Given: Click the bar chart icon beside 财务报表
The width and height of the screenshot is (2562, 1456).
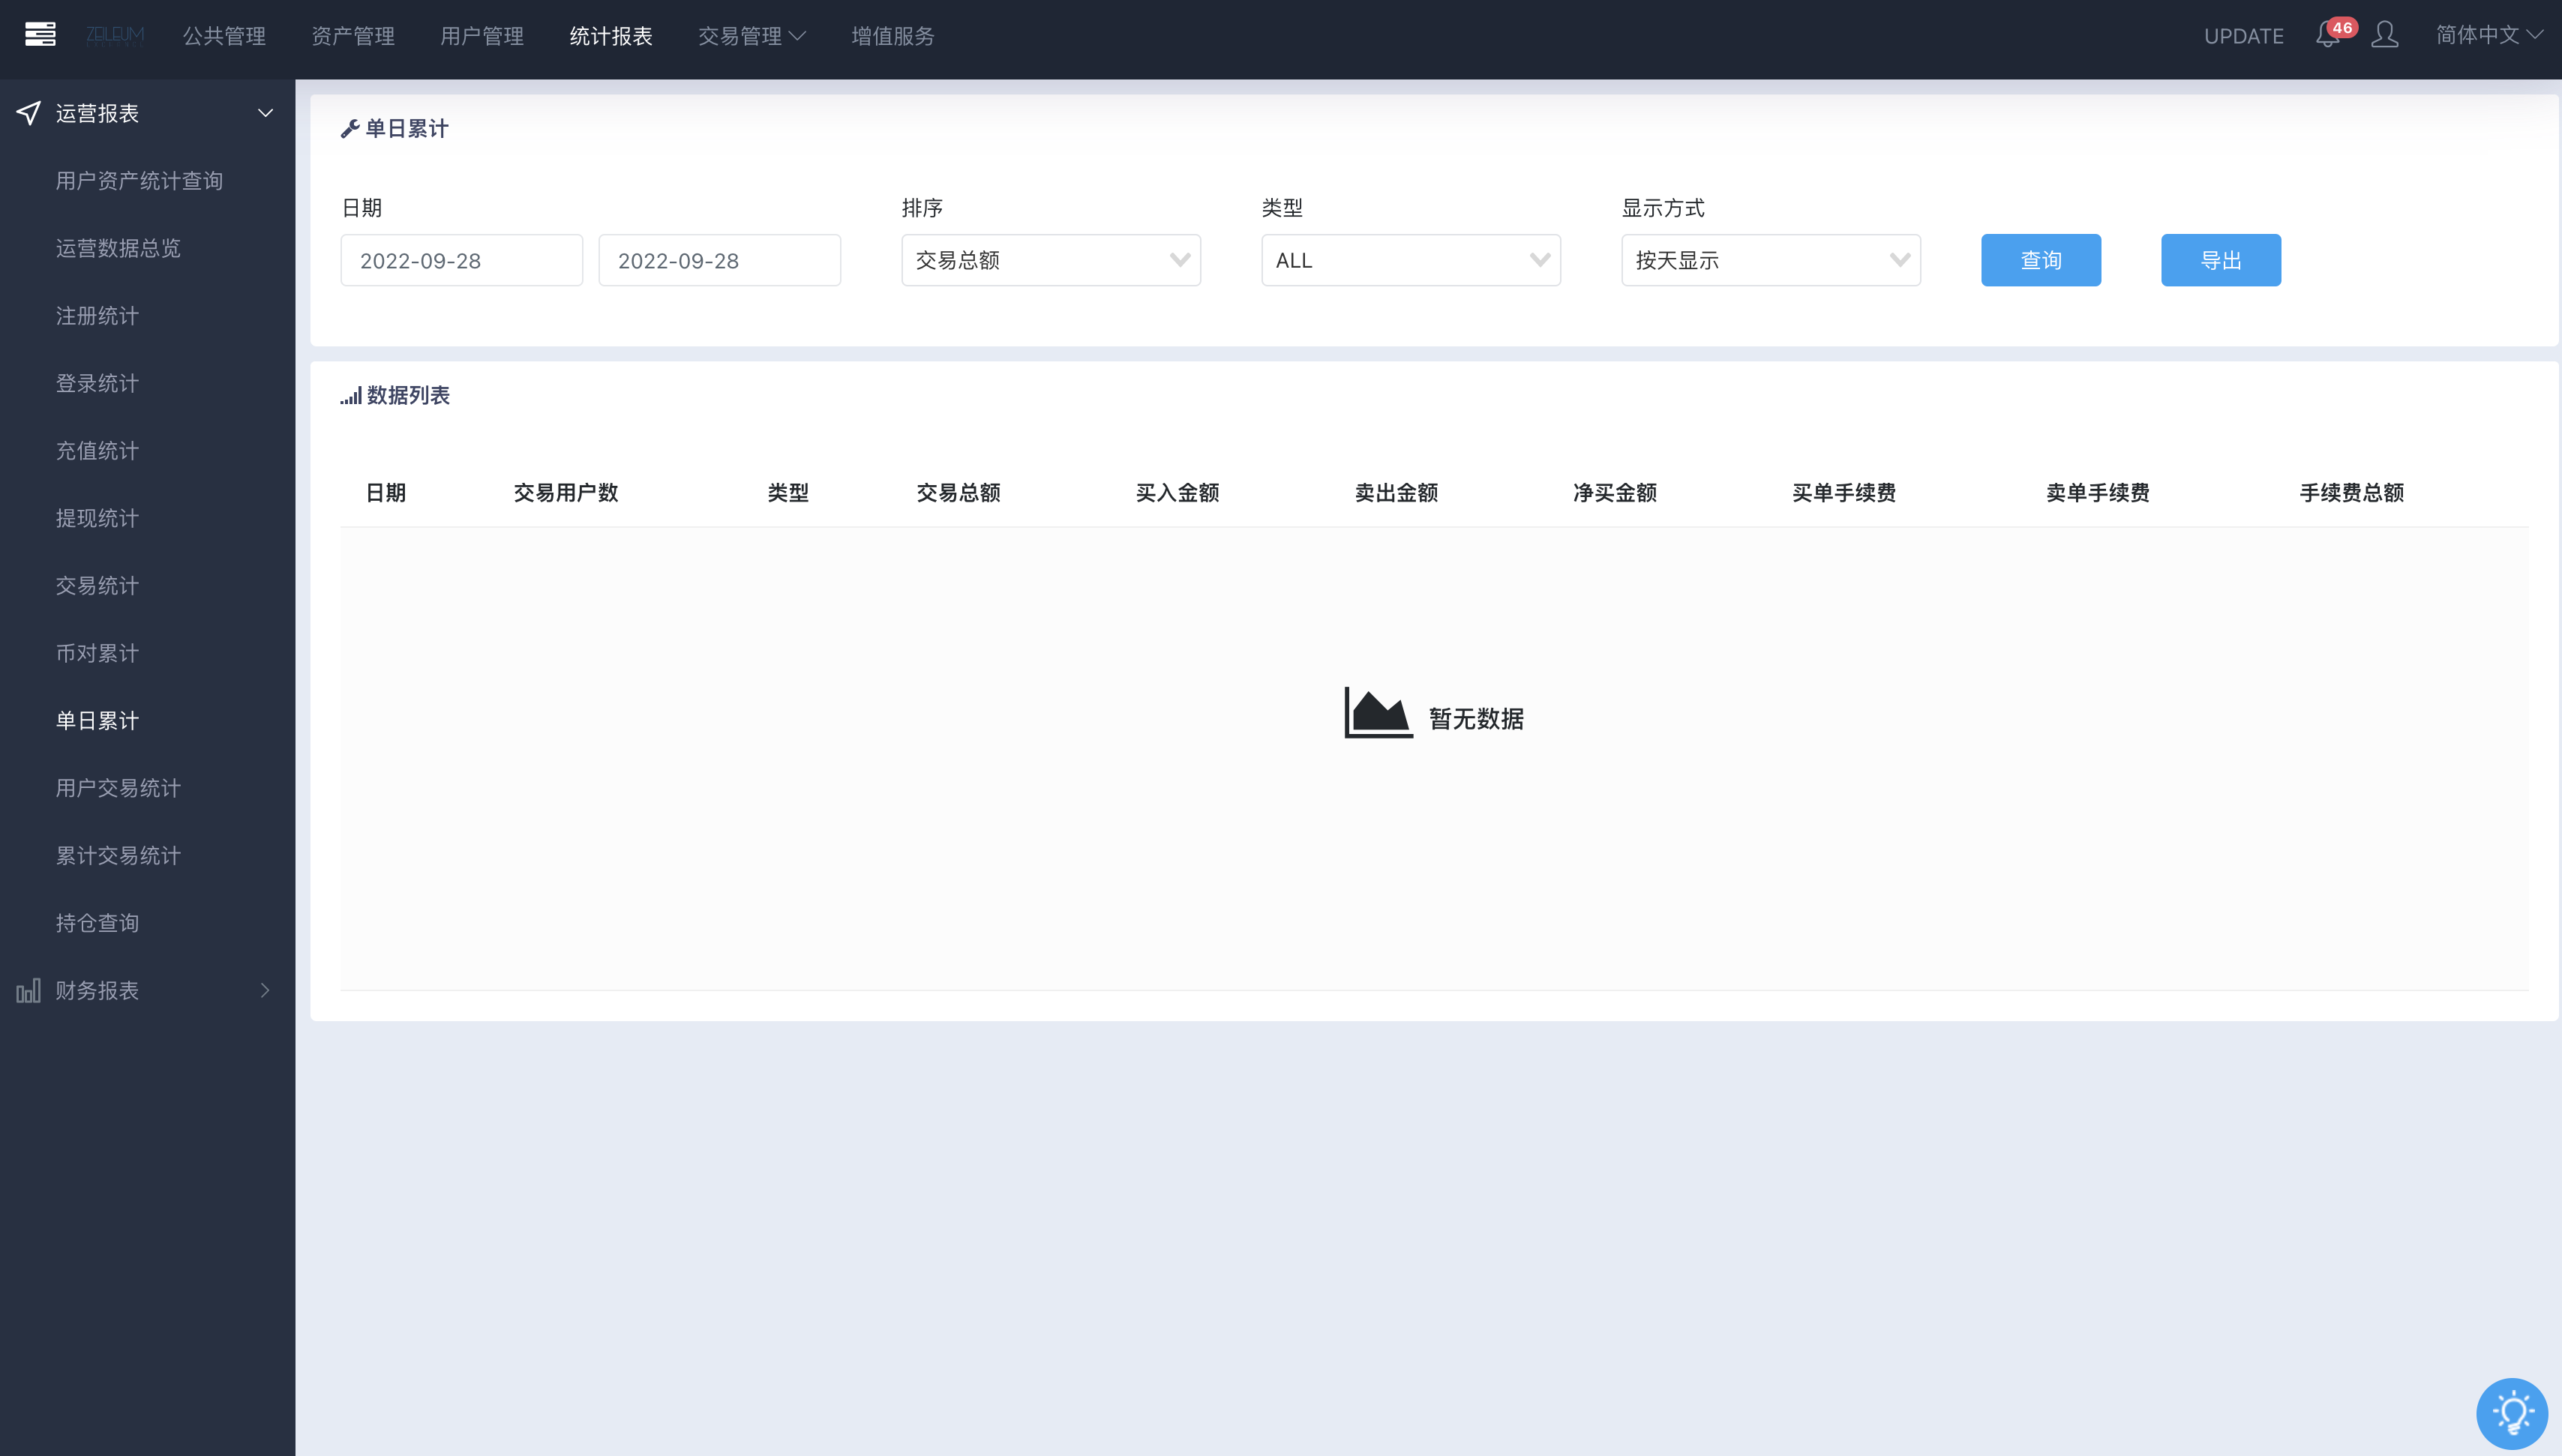Looking at the screenshot, I should click(x=28, y=990).
